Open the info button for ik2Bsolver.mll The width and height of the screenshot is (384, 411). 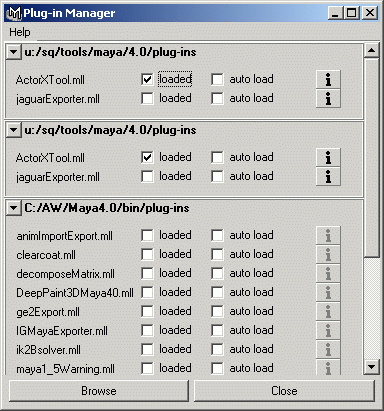[x=328, y=349]
